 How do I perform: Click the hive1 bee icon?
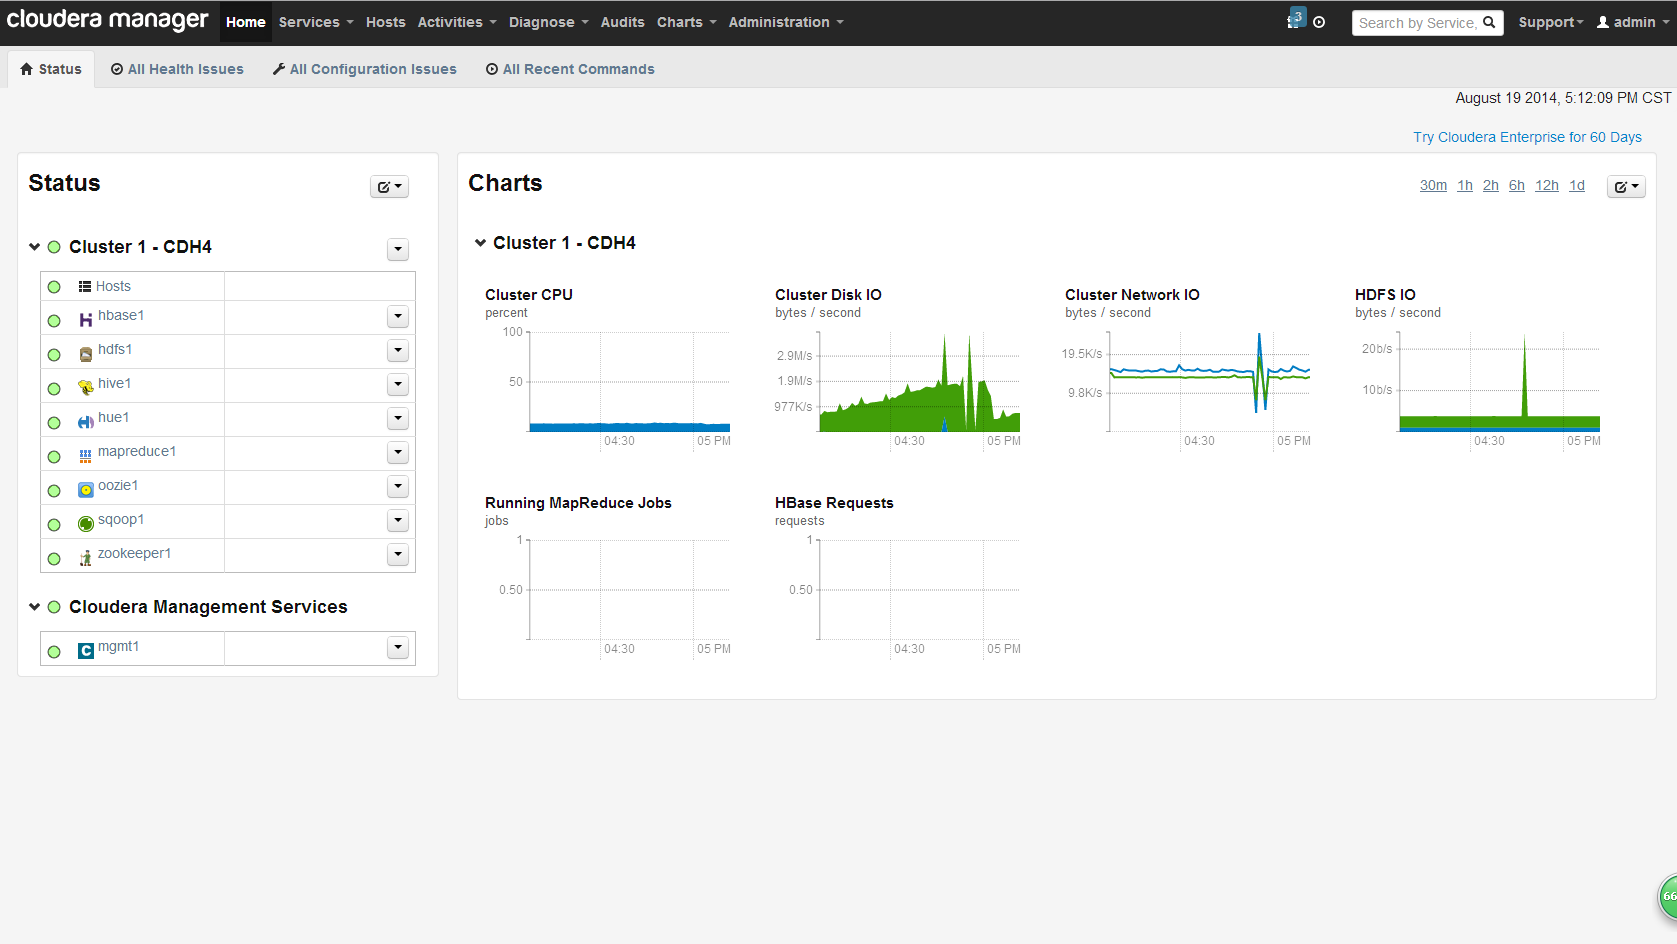click(86, 388)
